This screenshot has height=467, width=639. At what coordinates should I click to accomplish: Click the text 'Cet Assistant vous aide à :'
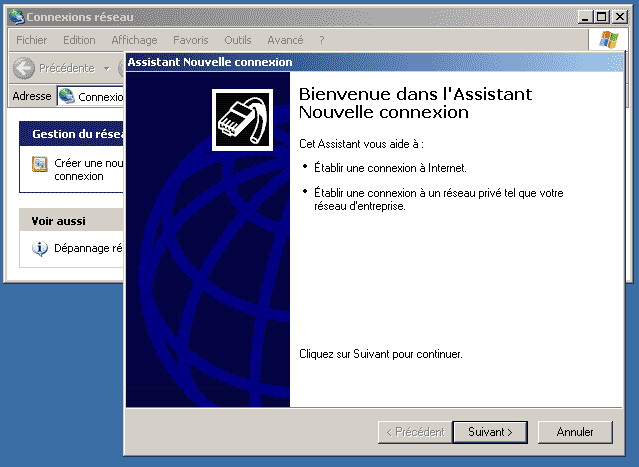tap(361, 144)
